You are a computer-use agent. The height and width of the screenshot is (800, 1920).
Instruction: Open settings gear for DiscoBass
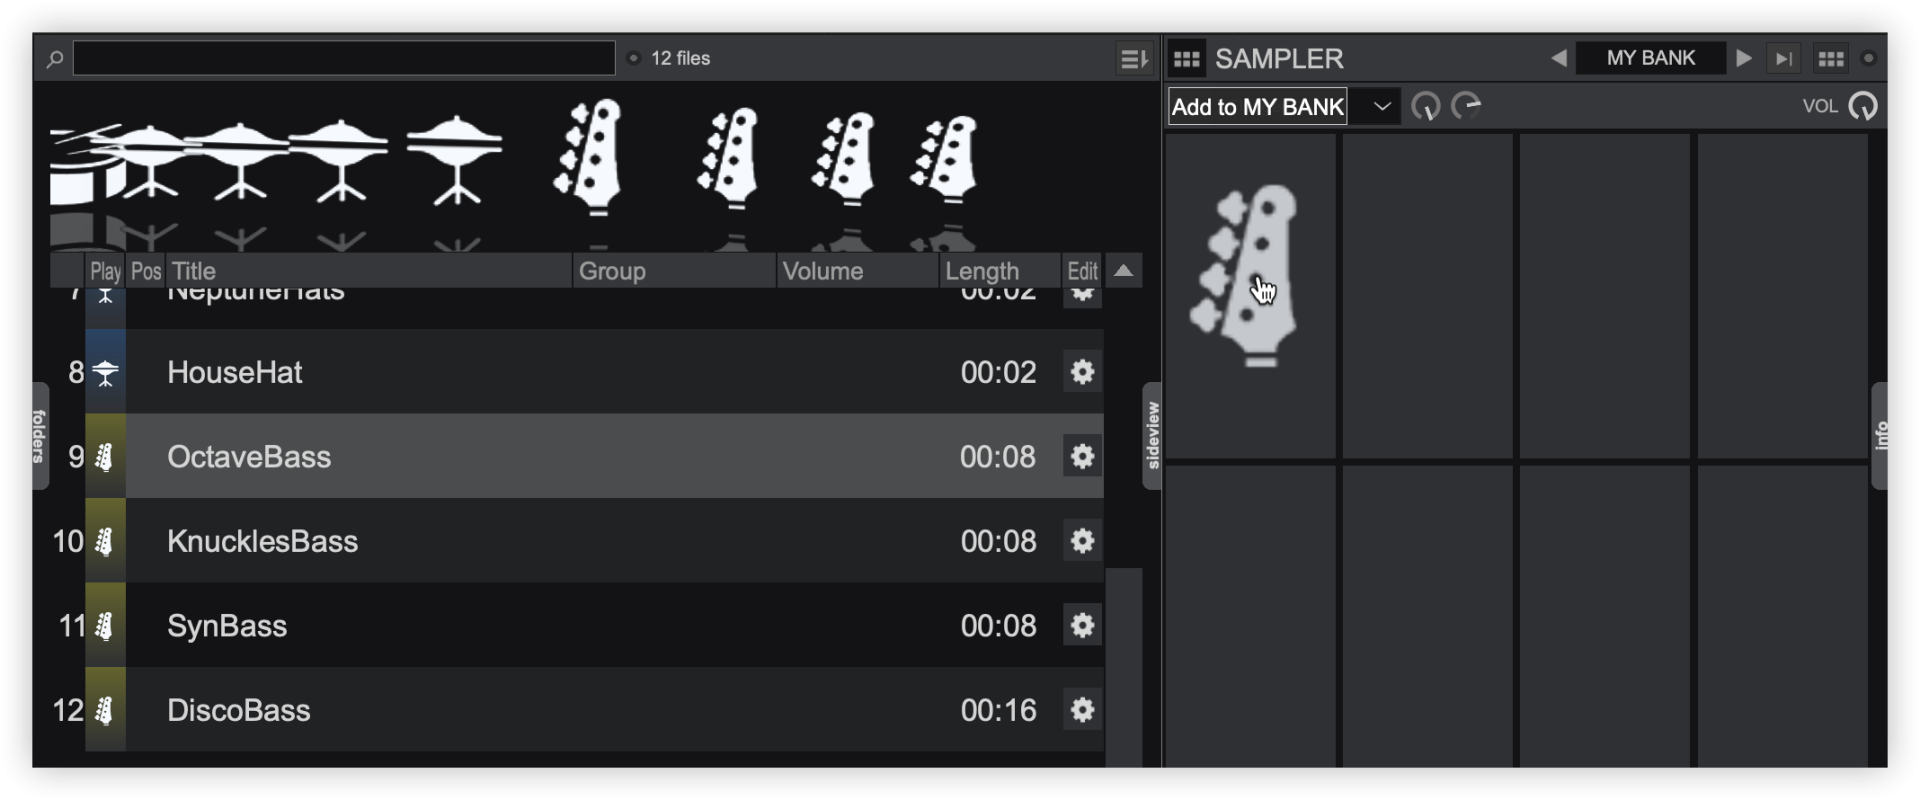[x=1082, y=711]
